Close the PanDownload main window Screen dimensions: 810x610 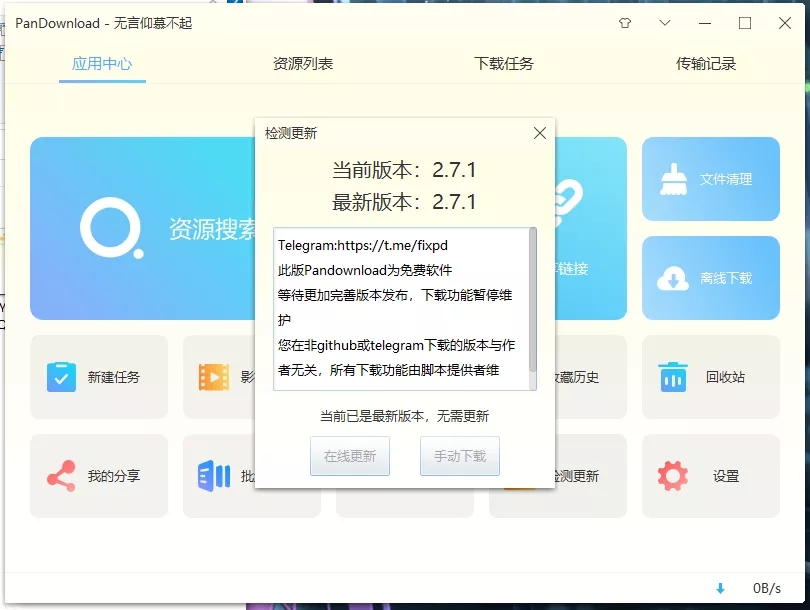click(785, 23)
